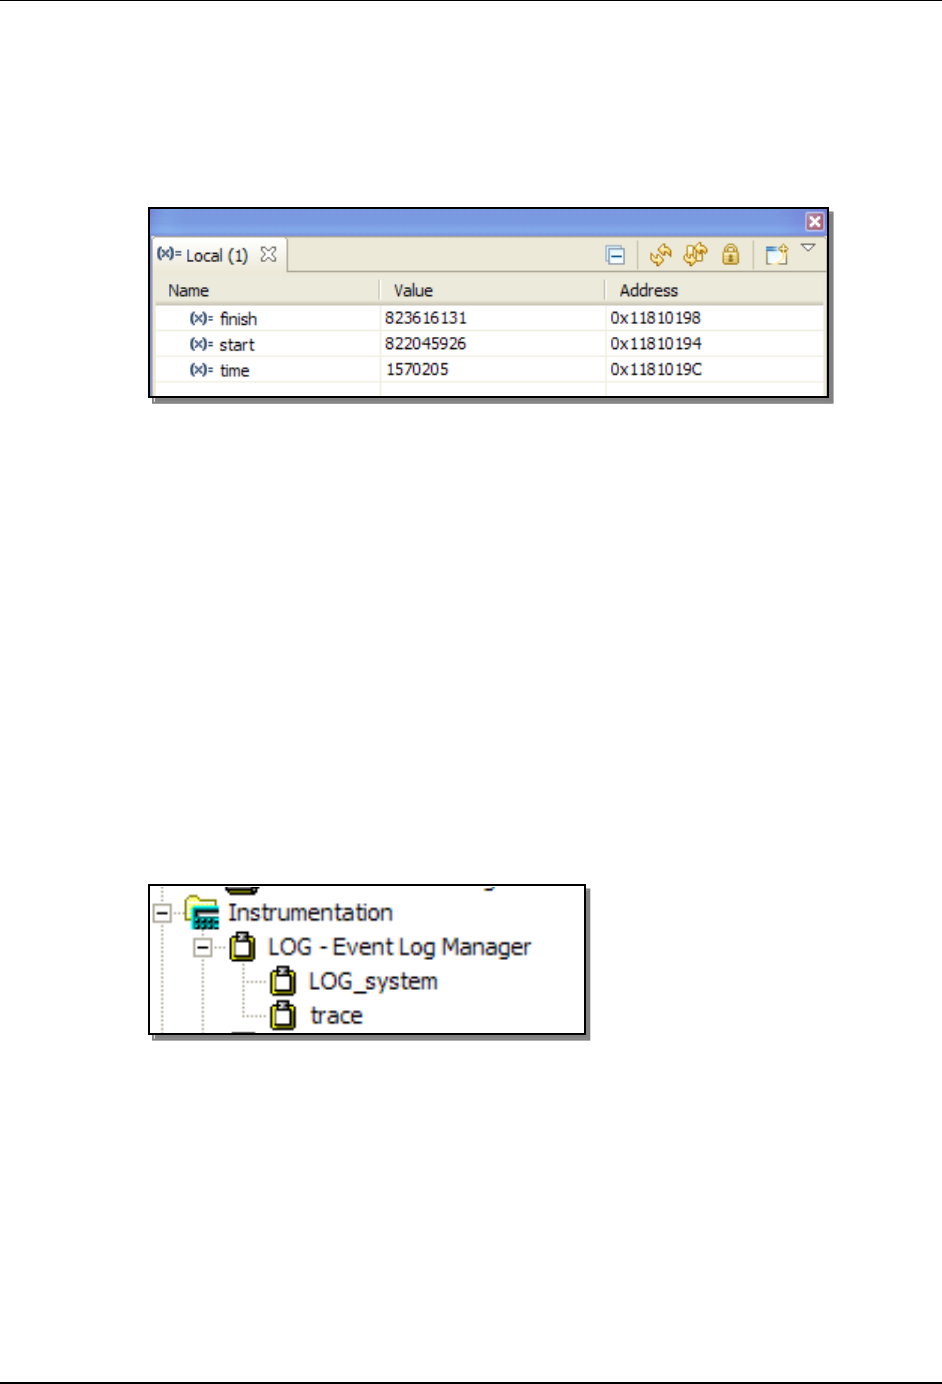Click the LOG - Event Log Manager icon
This screenshot has height=1384, width=942.
pyautogui.click(x=243, y=947)
